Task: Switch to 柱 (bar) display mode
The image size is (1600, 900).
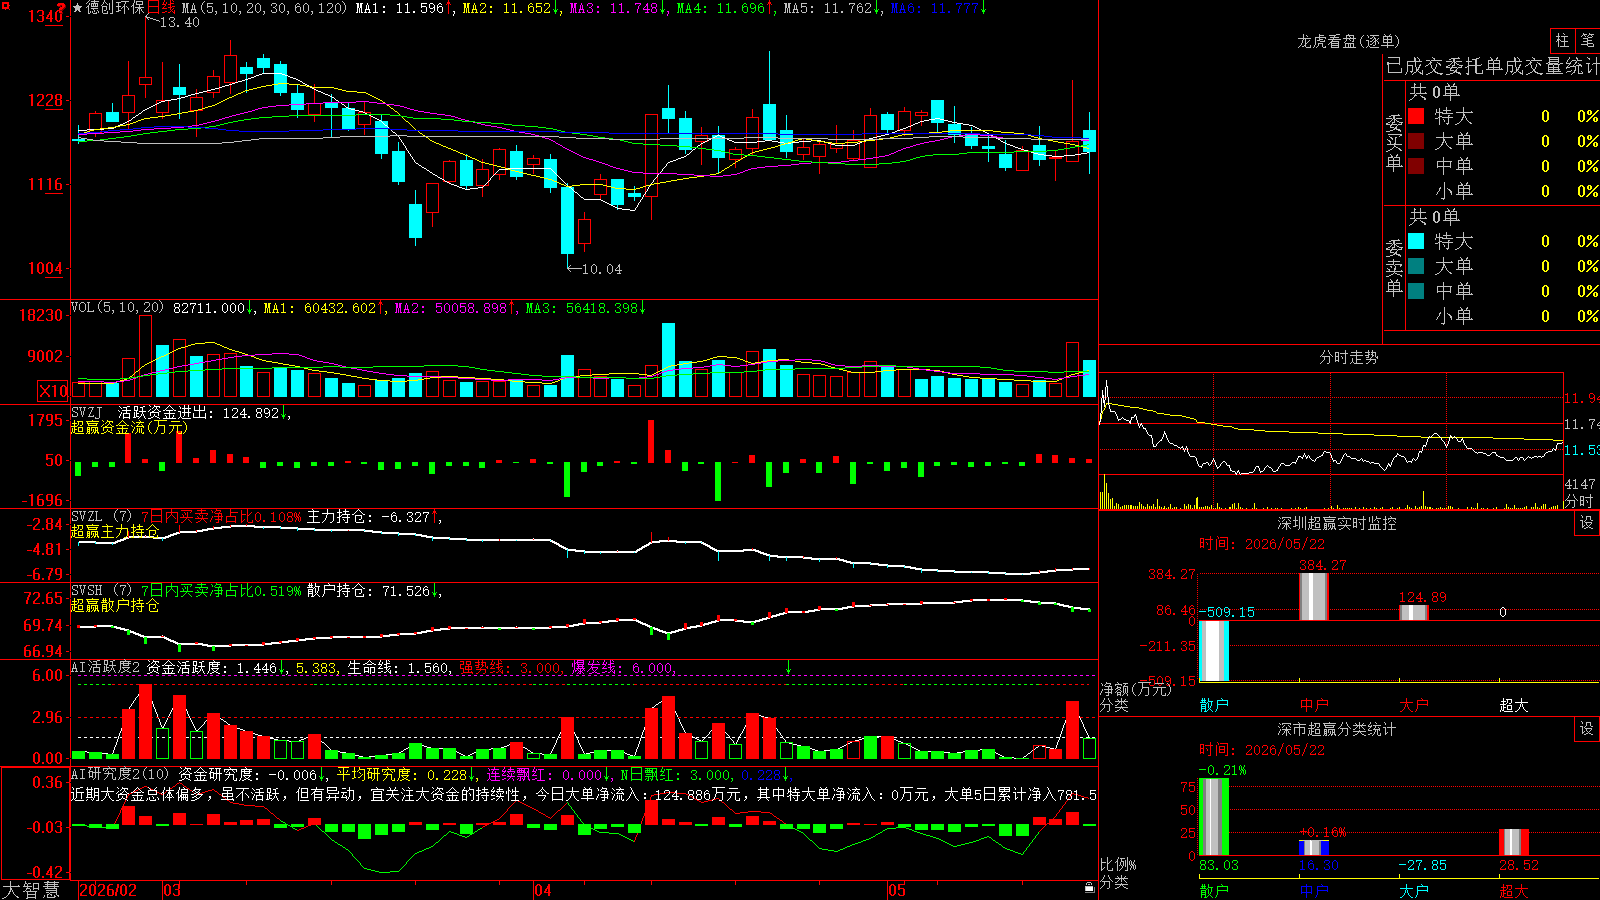Action: point(1562,40)
